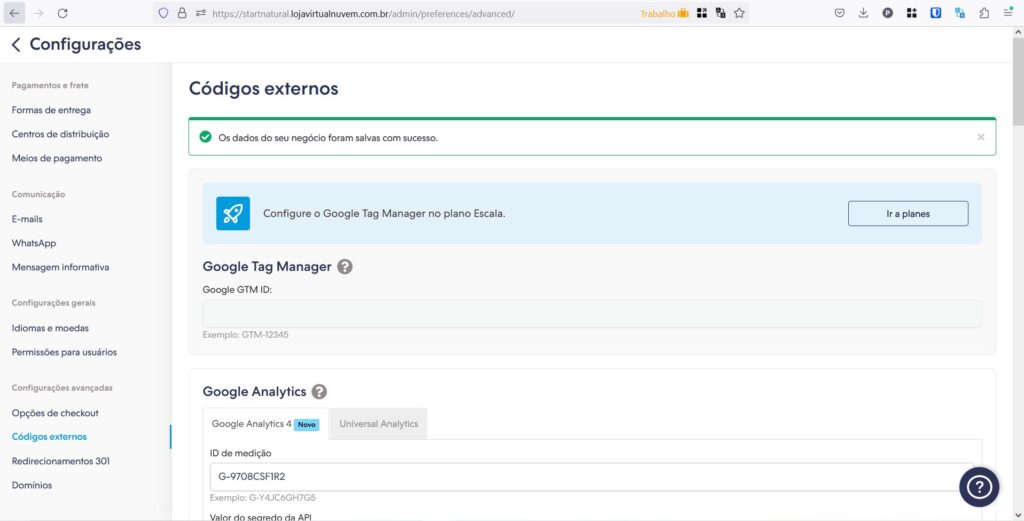This screenshot has height=521, width=1024.
Task: Click the green success checkmark icon
Action: [206, 137]
